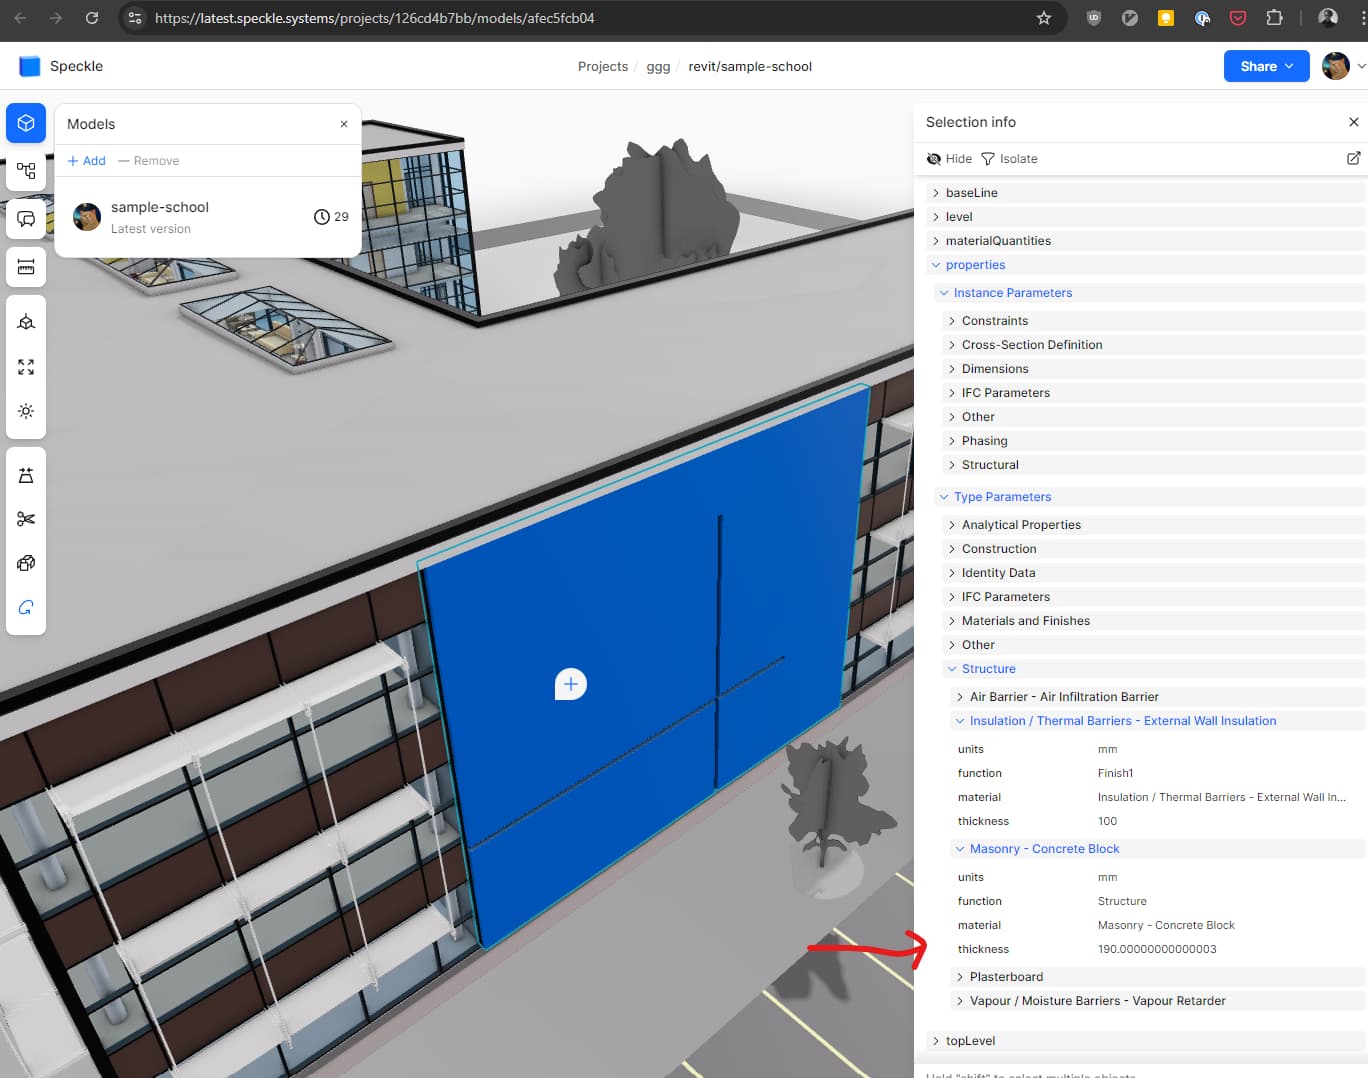1368x1078 pixels.
Task: Collapse the Structure group
Action: pyautogui.click(x=1153, y=669)
